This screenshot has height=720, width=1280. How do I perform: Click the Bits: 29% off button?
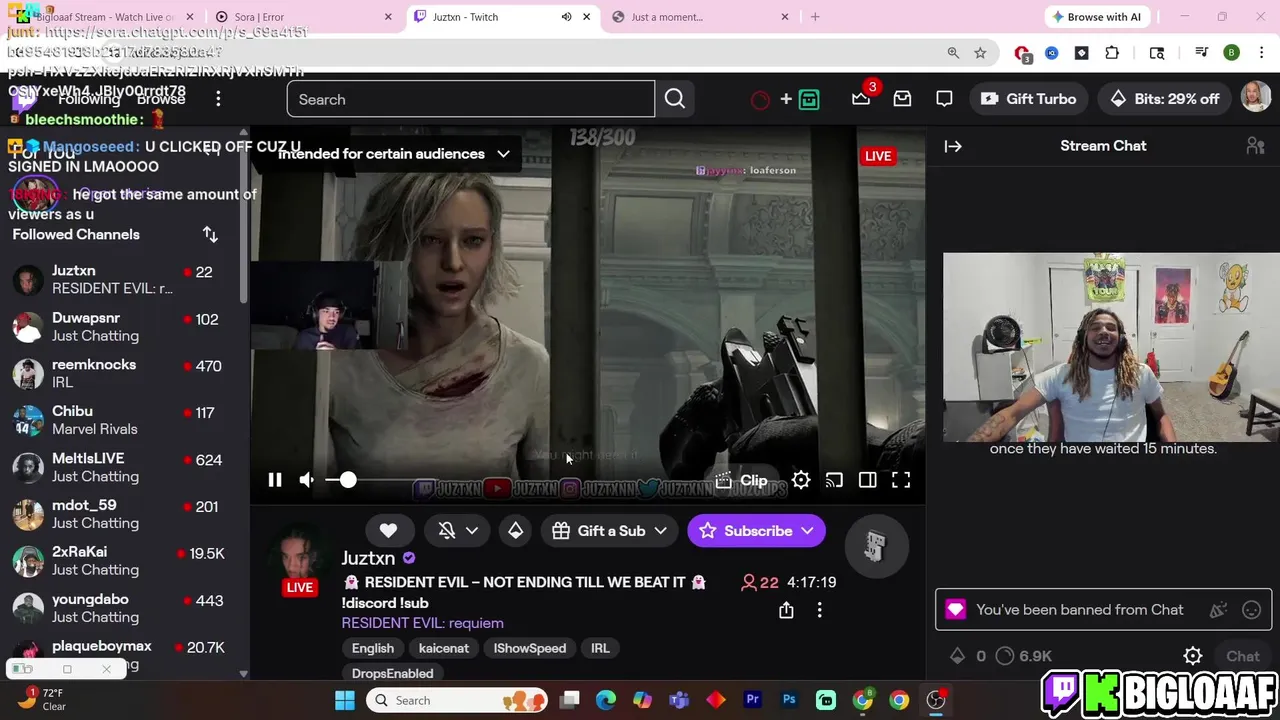click(x=1164, y=99)
